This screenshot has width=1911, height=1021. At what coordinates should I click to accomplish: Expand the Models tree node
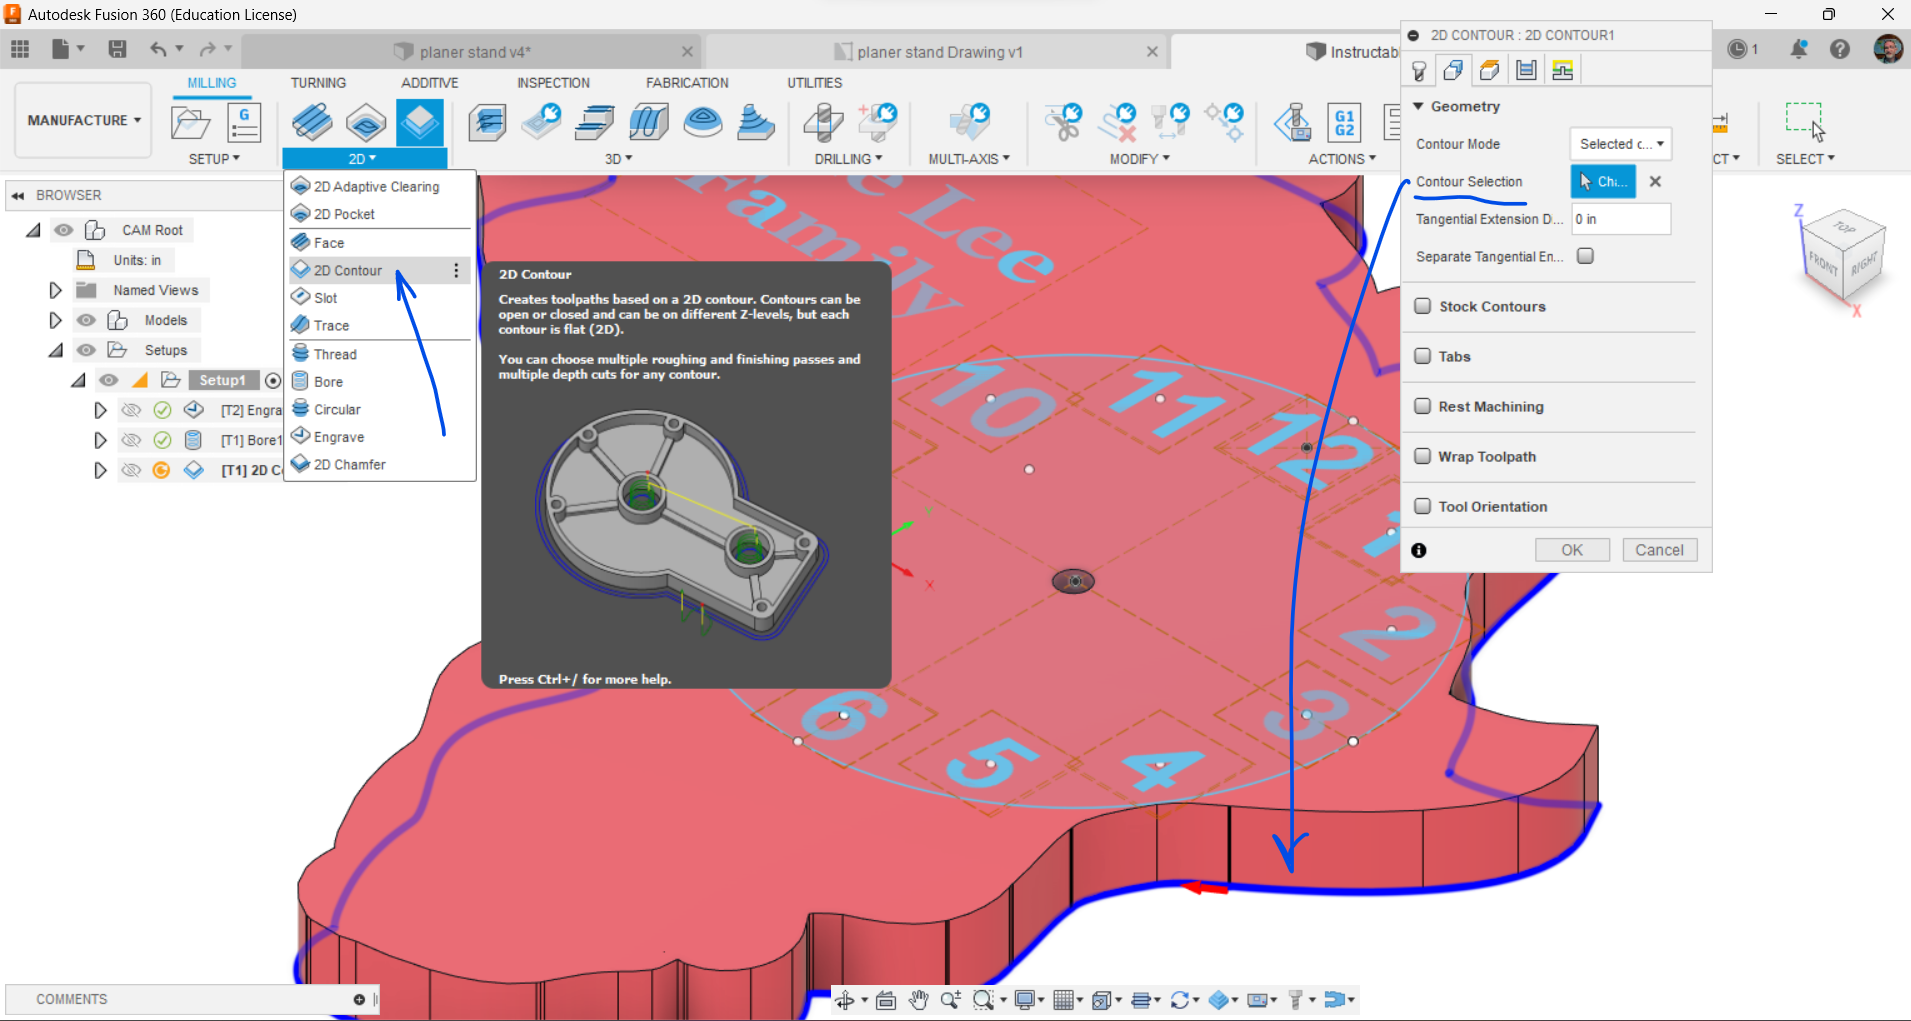[x=55, y=320]
